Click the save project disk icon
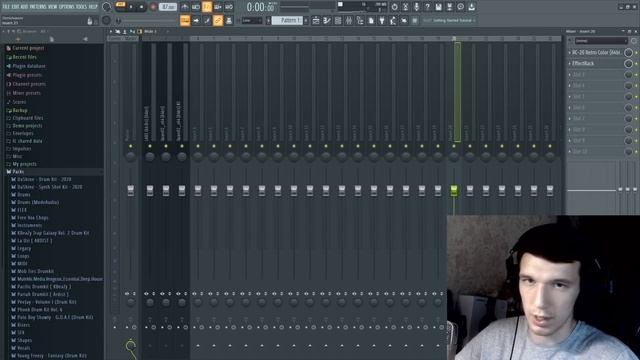640x360 pixels. 438,7
